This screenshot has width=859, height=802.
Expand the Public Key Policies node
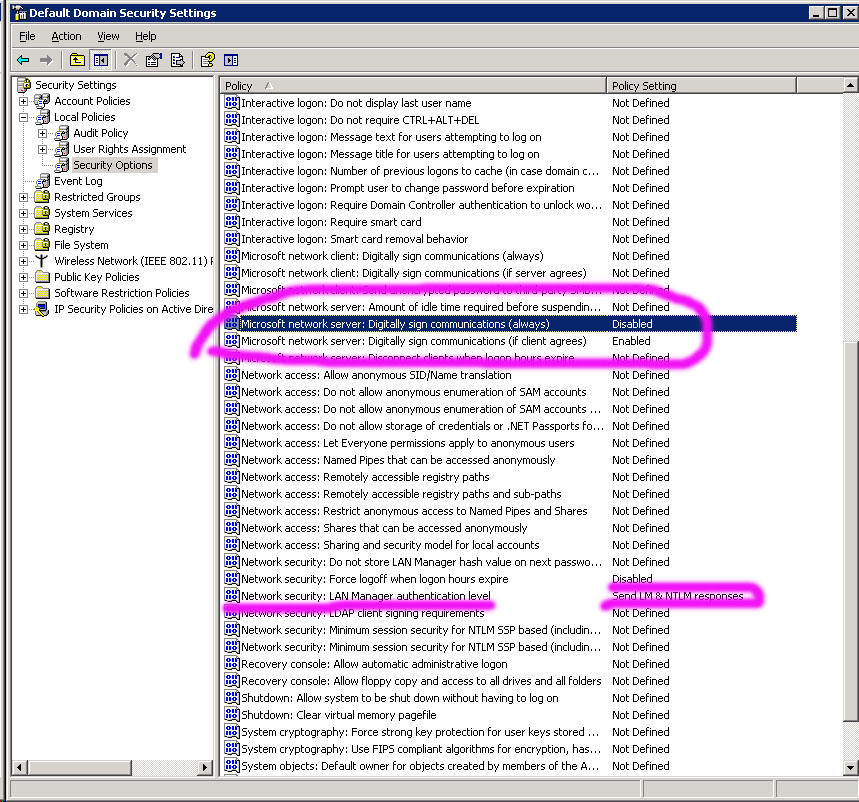tap(23, 277)
